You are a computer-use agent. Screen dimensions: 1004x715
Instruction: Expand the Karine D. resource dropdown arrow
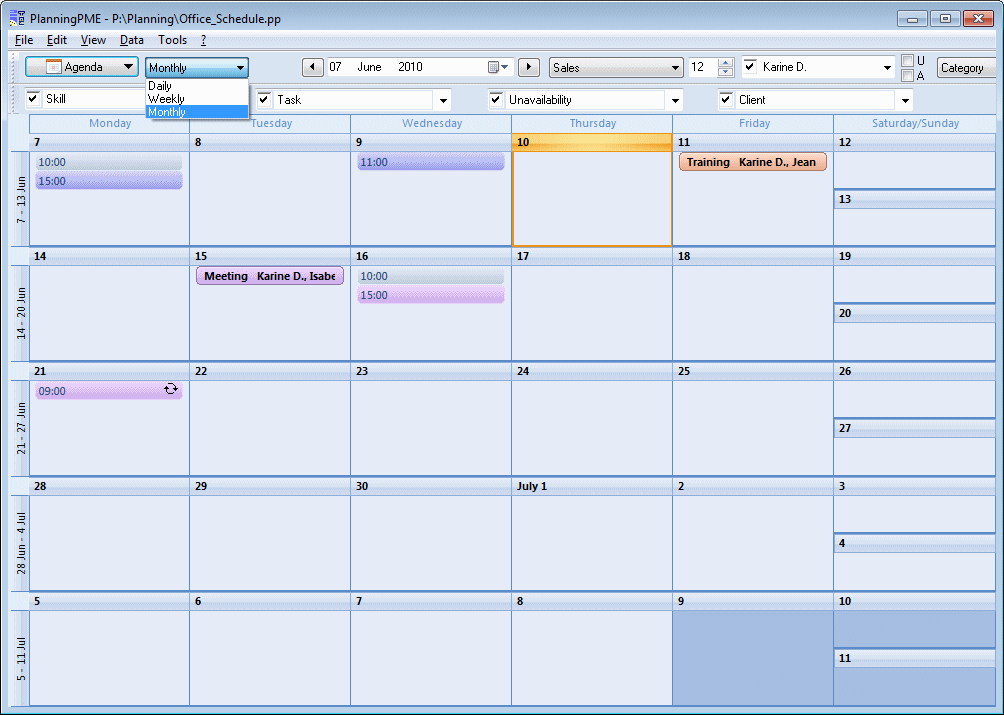pyautogui.click(x=887, y=67)
